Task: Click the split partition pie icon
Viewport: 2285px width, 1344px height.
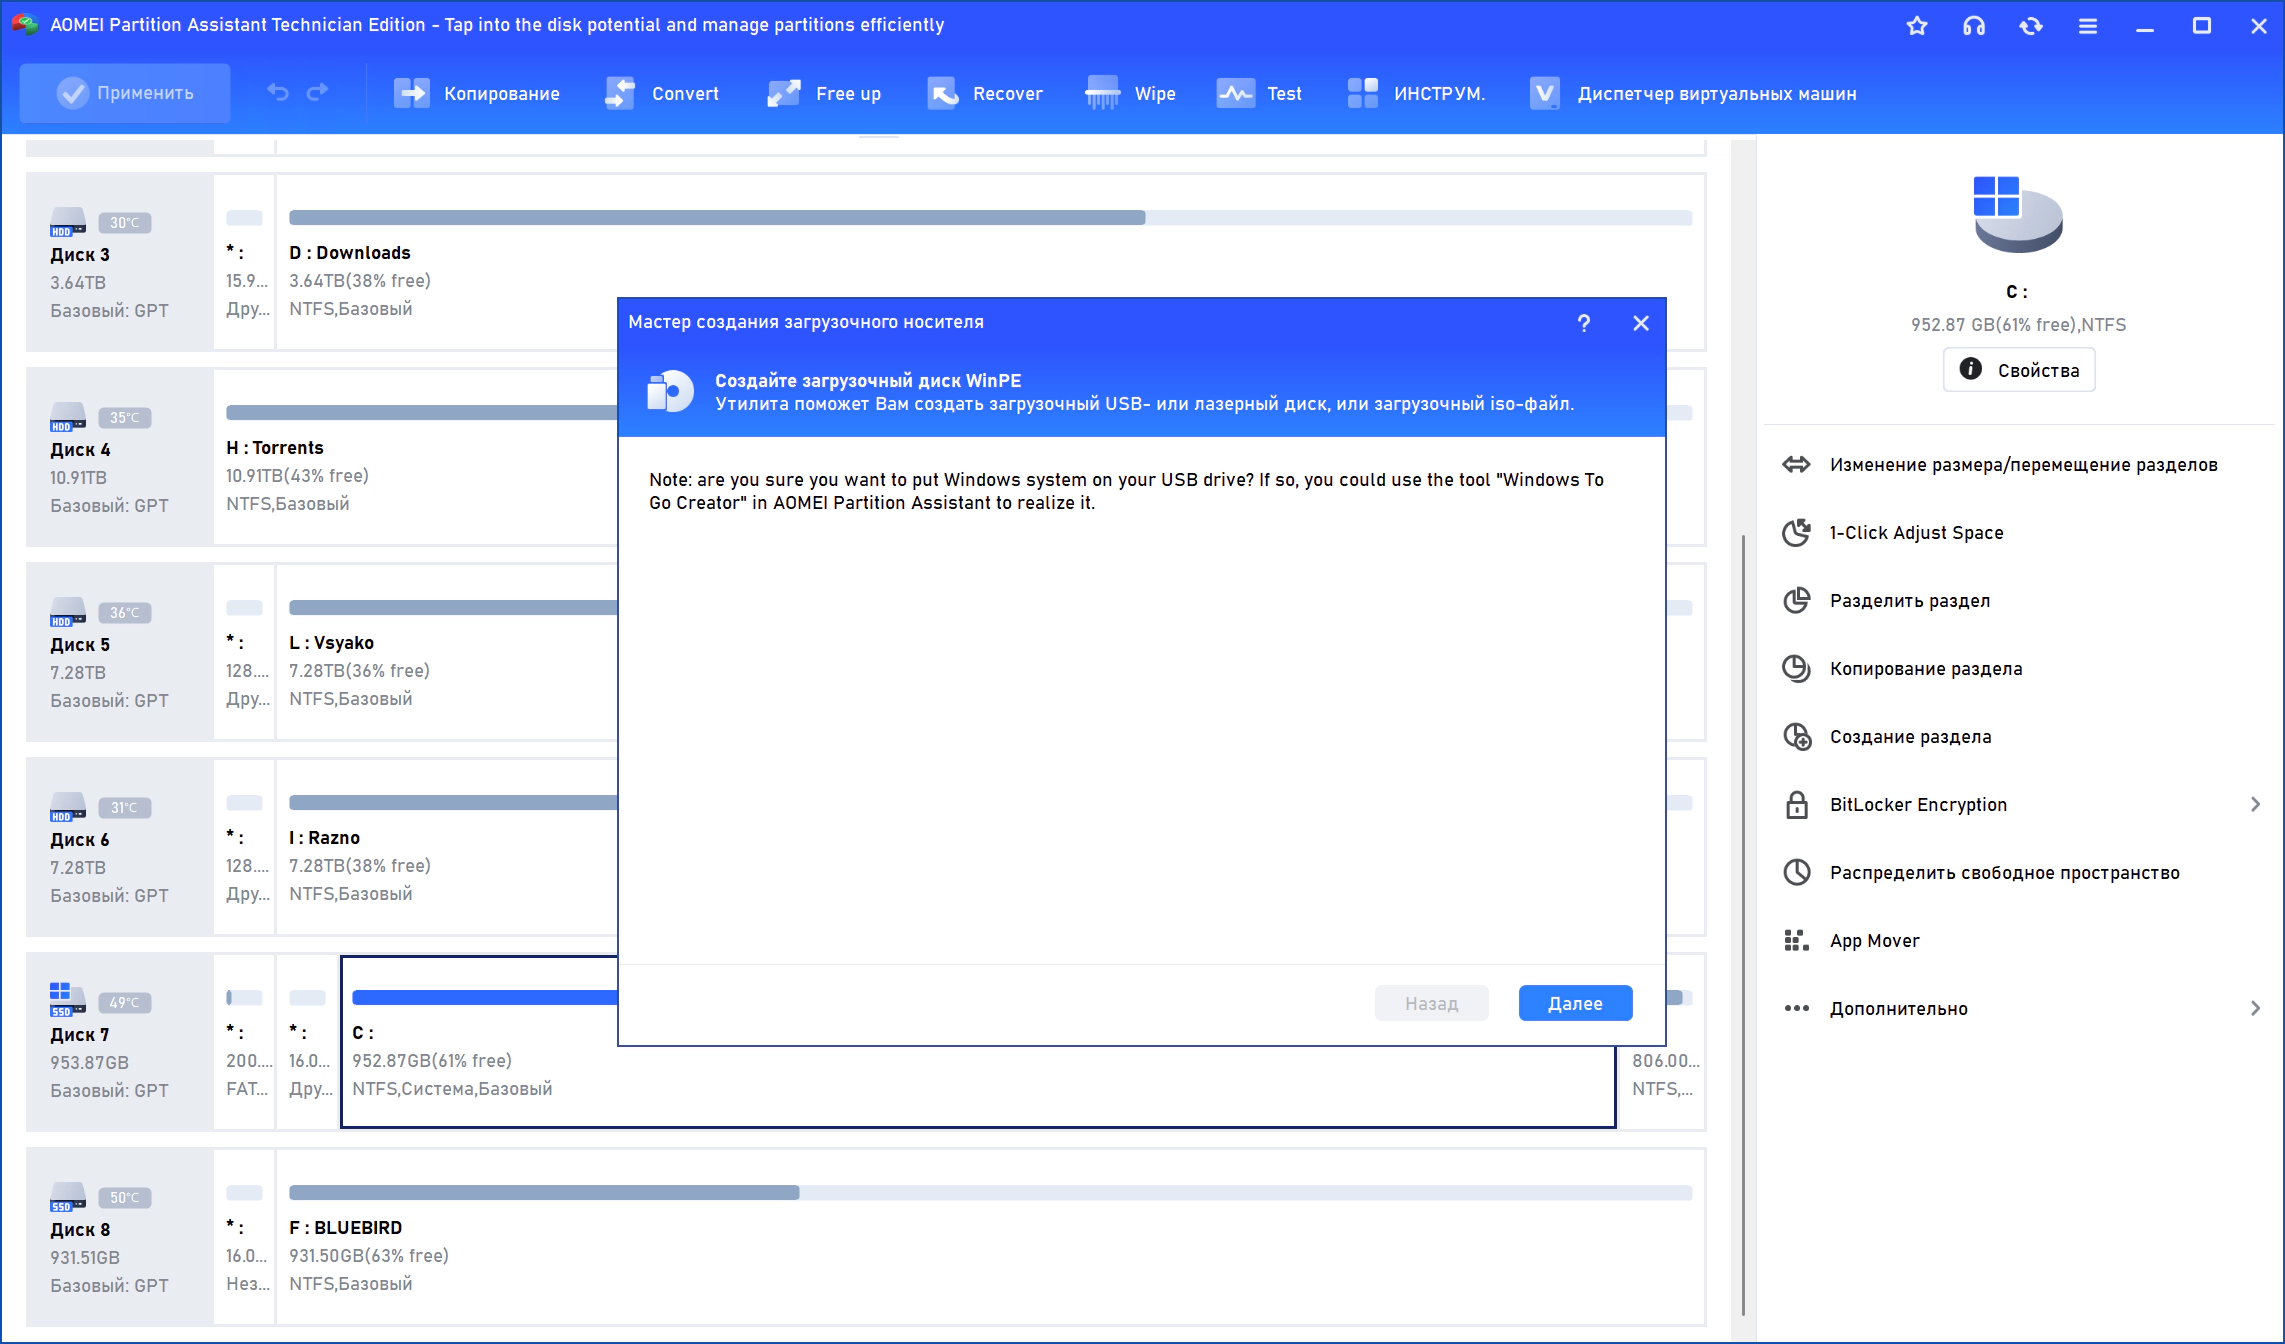Action: pyautogui.click(x=1797, y=601)
